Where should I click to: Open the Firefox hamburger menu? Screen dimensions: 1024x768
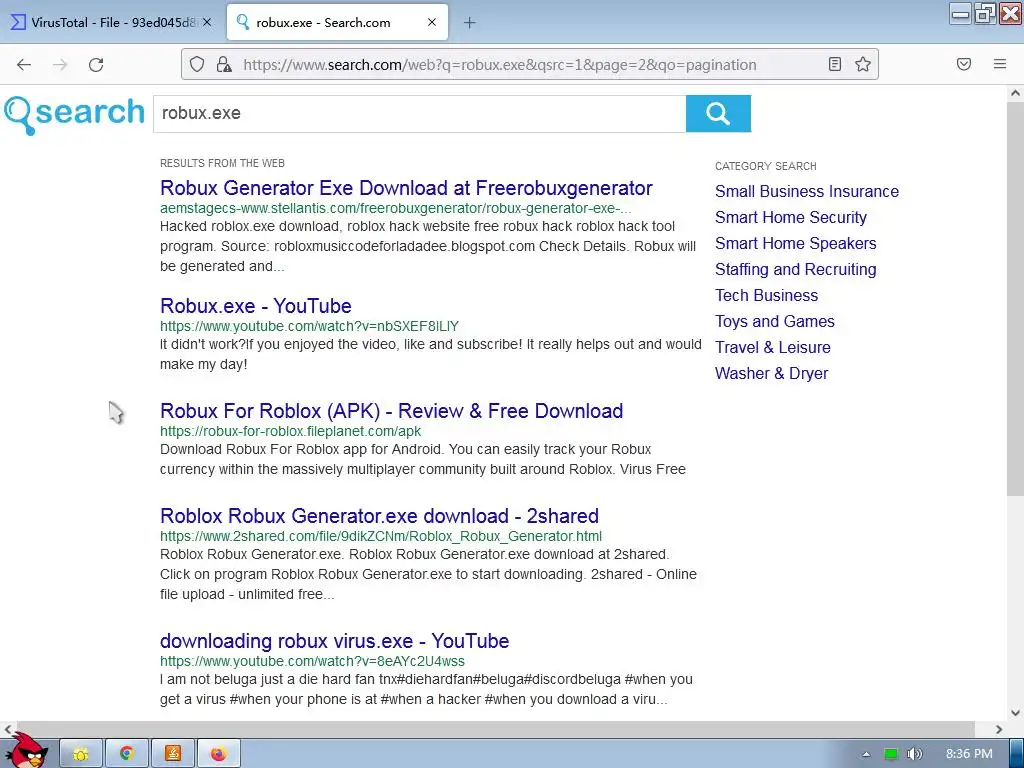click(1000, 64)
